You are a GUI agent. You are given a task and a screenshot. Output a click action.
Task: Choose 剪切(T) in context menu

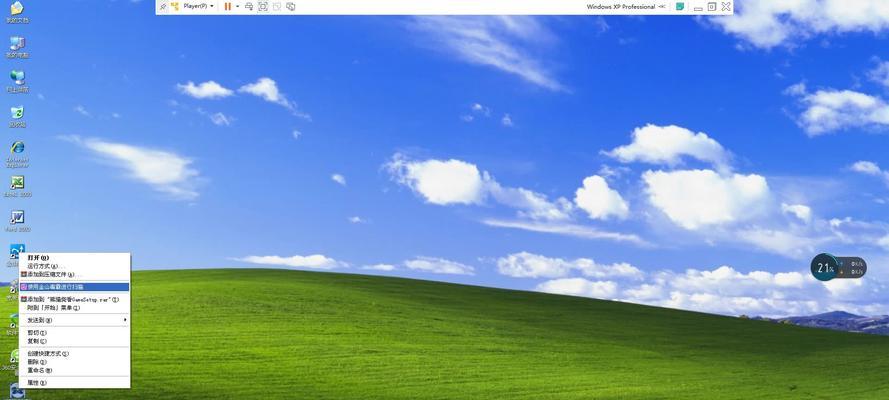click(x=74, y=333)
